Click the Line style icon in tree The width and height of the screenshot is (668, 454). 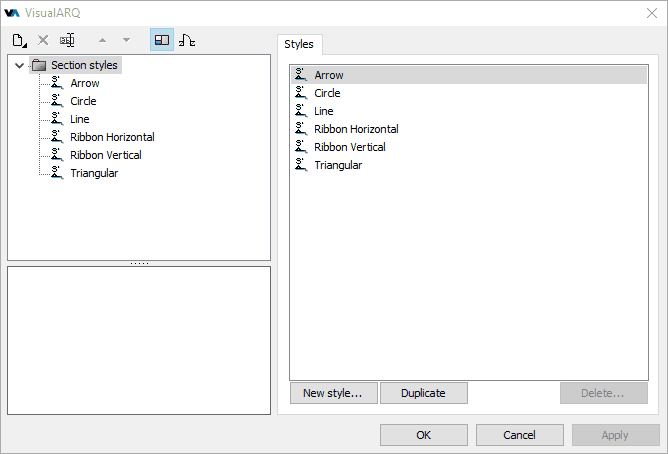point(57,118)
